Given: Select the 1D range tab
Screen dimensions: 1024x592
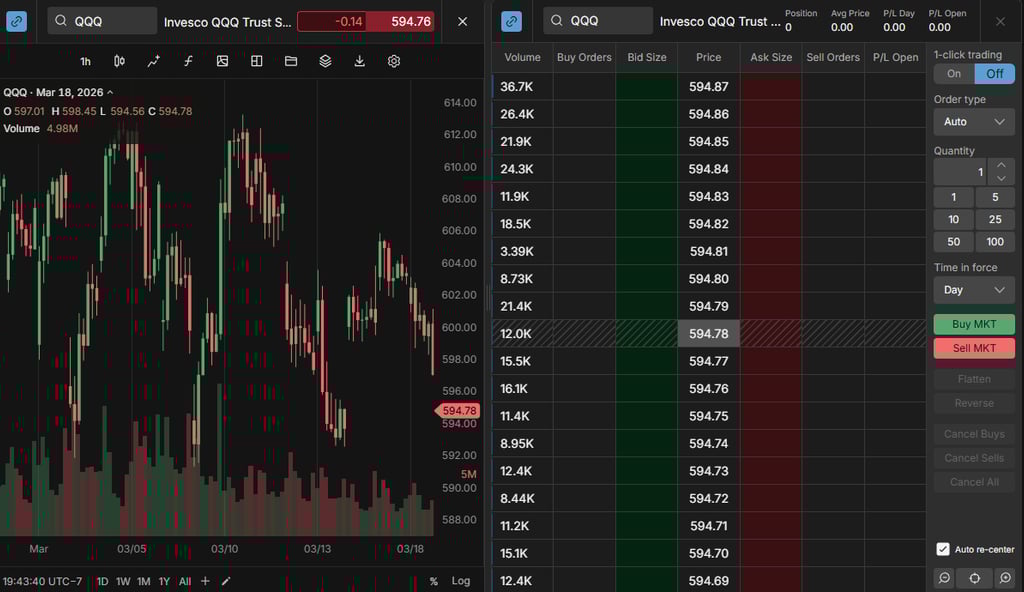Looking at the screenshot, I should 103,581.
